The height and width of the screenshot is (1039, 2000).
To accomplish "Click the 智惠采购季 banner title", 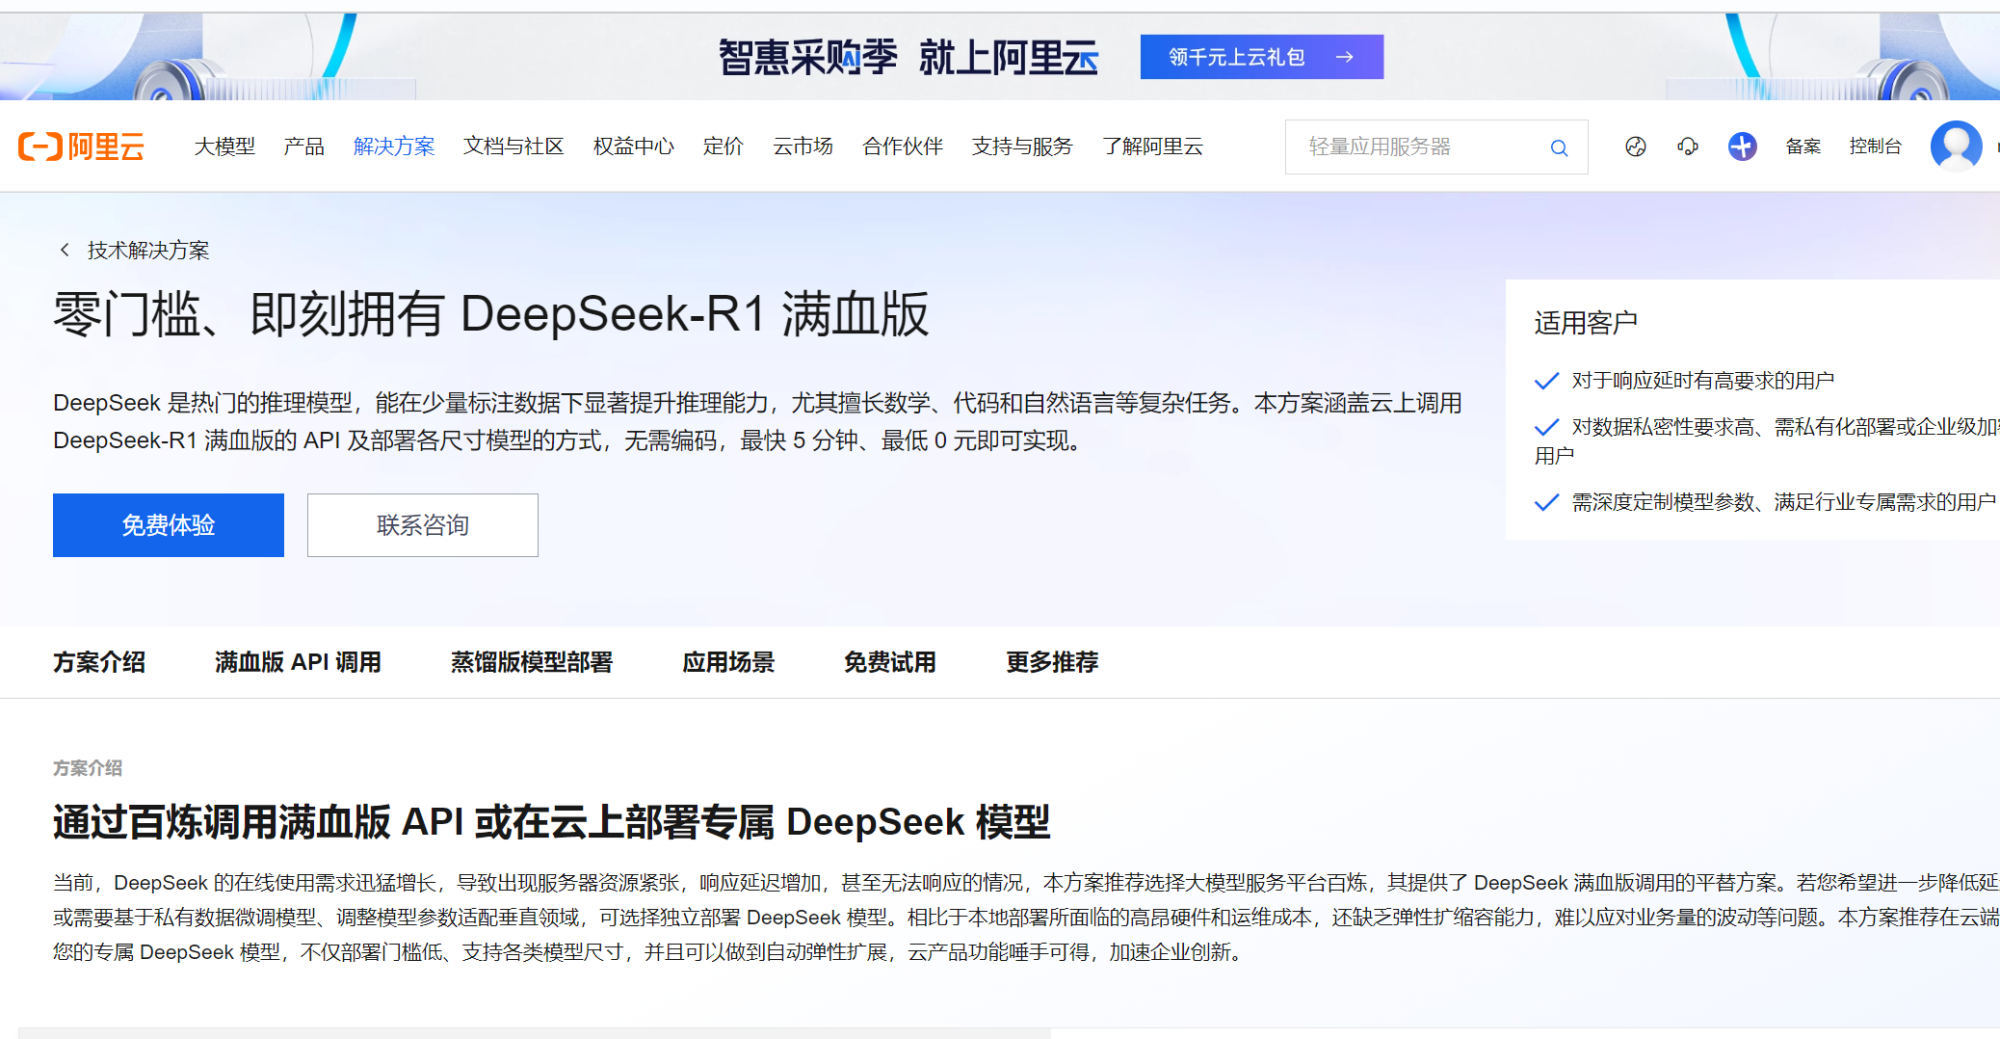I will 908,57.
